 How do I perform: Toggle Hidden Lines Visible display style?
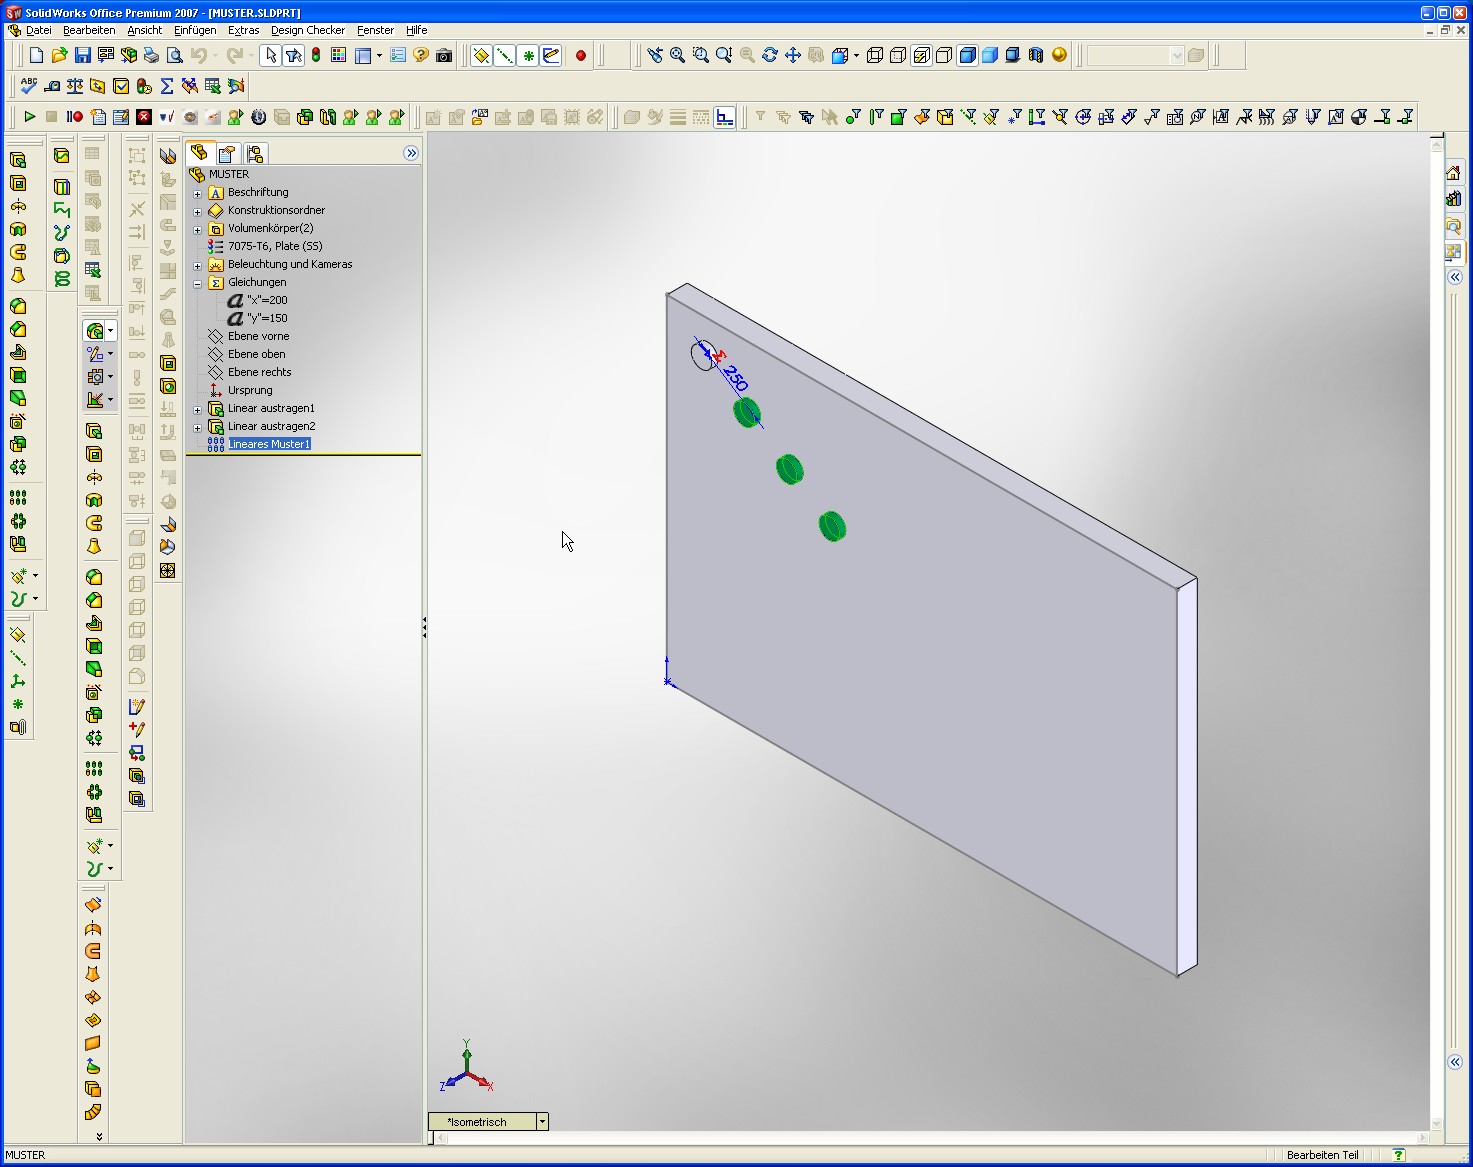coord(898,55)
